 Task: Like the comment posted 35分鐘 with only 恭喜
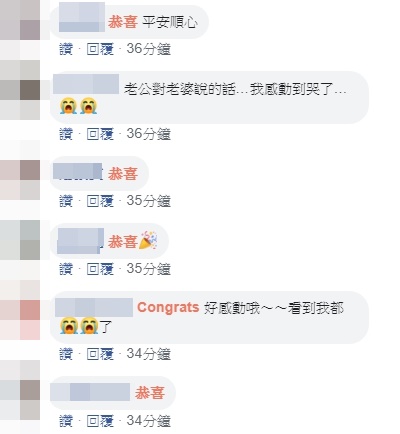coord(66,201)
